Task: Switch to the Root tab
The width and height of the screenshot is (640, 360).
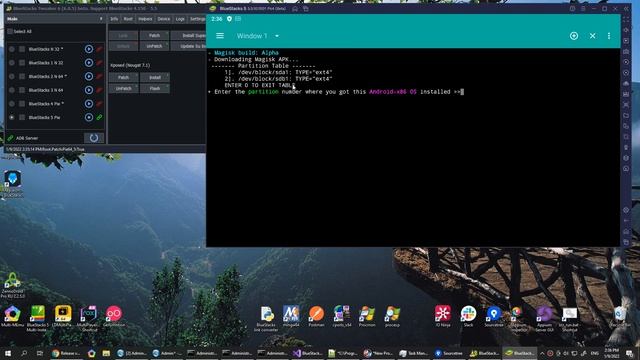Action: click(128, 19)
